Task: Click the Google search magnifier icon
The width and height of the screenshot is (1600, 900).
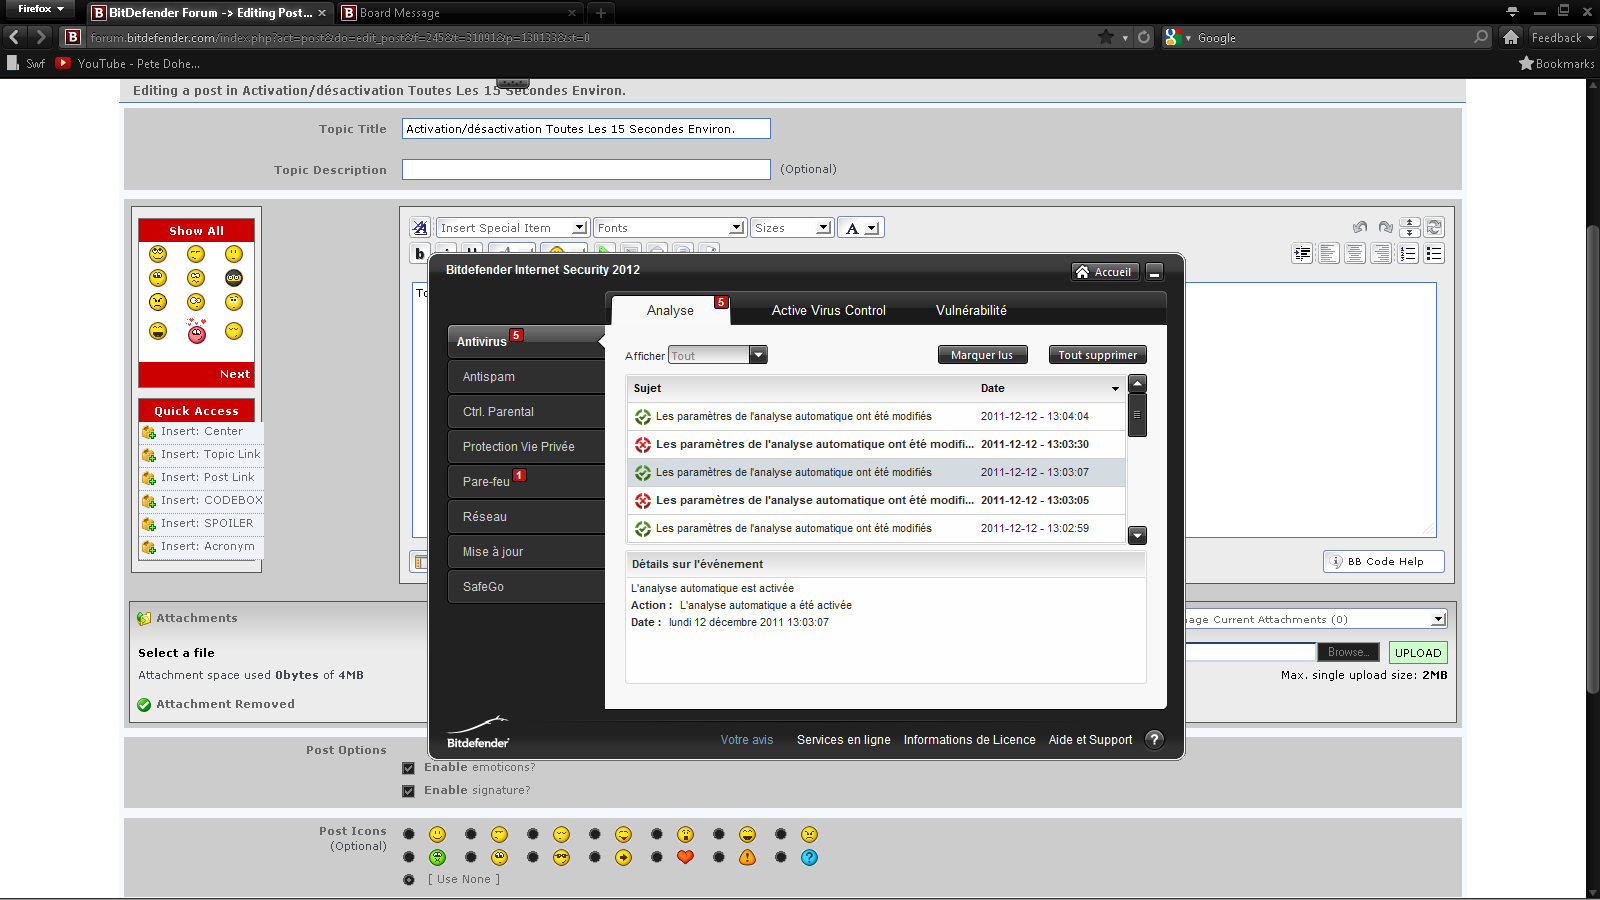Action: (1481, 37)
